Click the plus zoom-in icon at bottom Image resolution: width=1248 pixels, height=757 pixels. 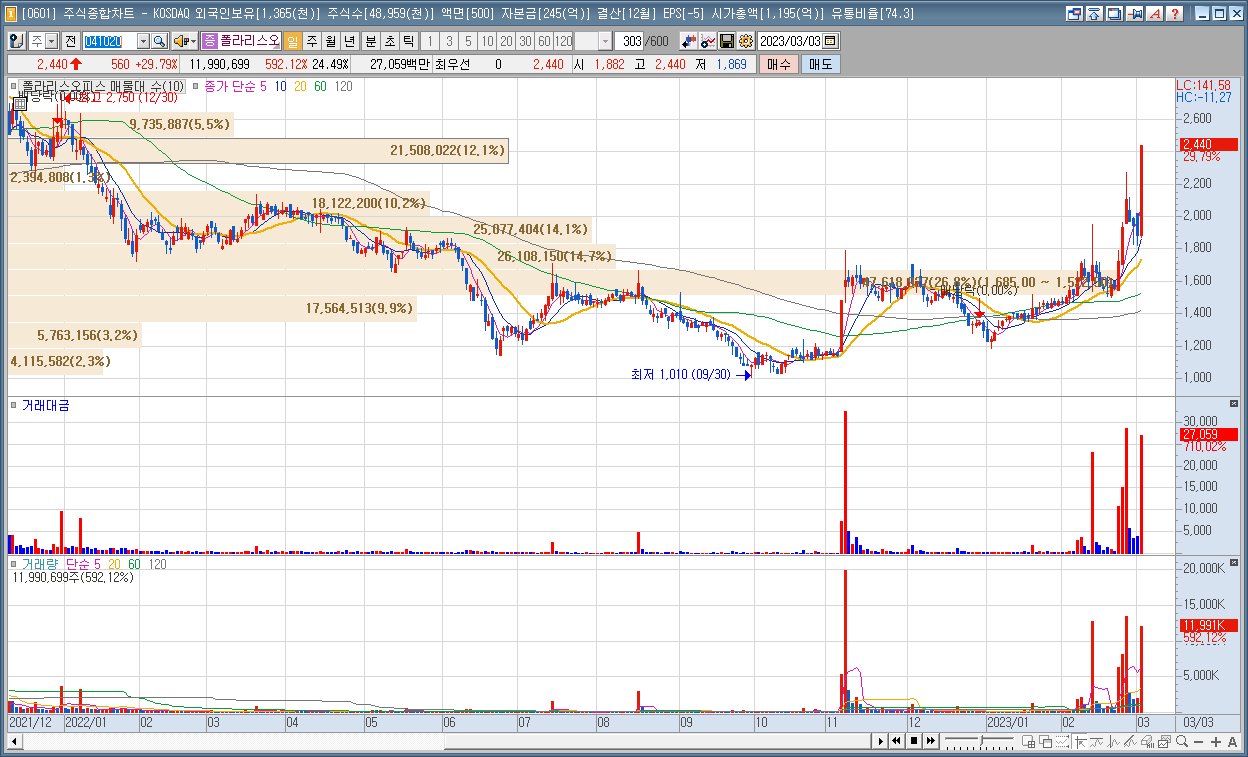click(x=1216, y=741)
